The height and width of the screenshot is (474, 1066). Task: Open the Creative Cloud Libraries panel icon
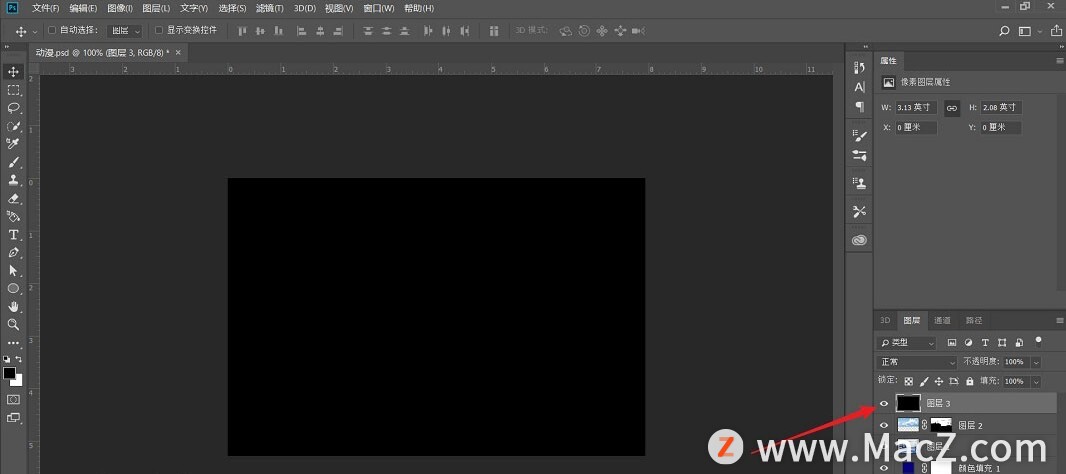[859, 240]
